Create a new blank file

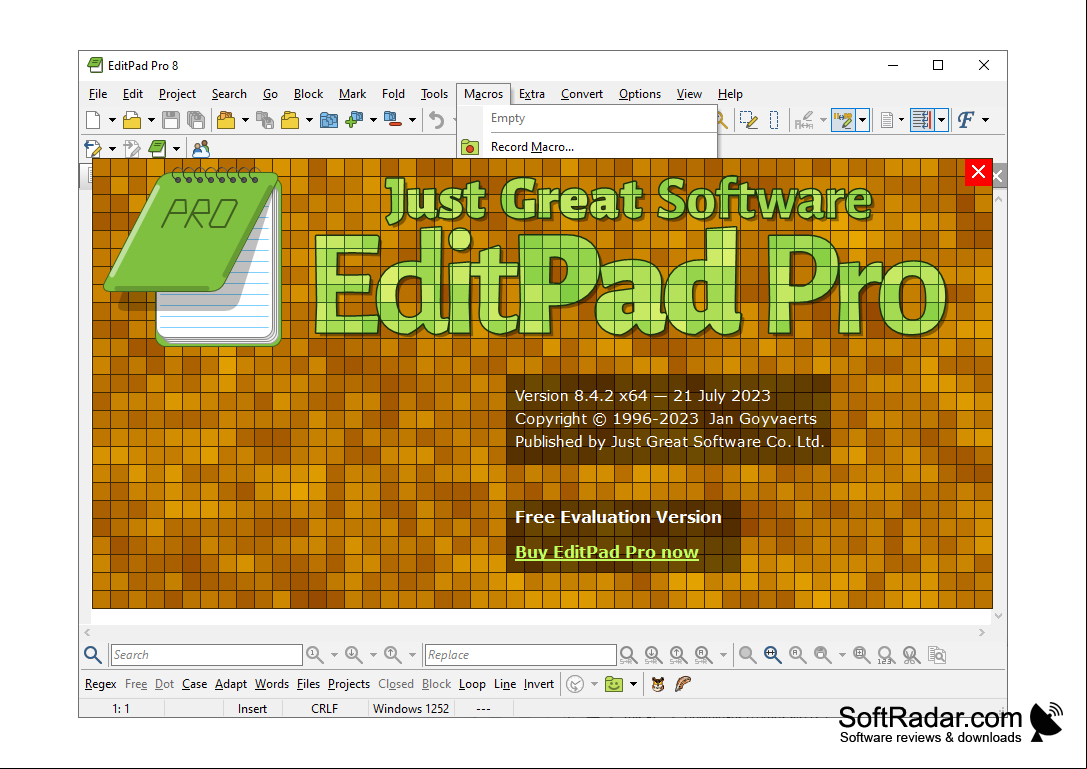(x=94, y=120)
